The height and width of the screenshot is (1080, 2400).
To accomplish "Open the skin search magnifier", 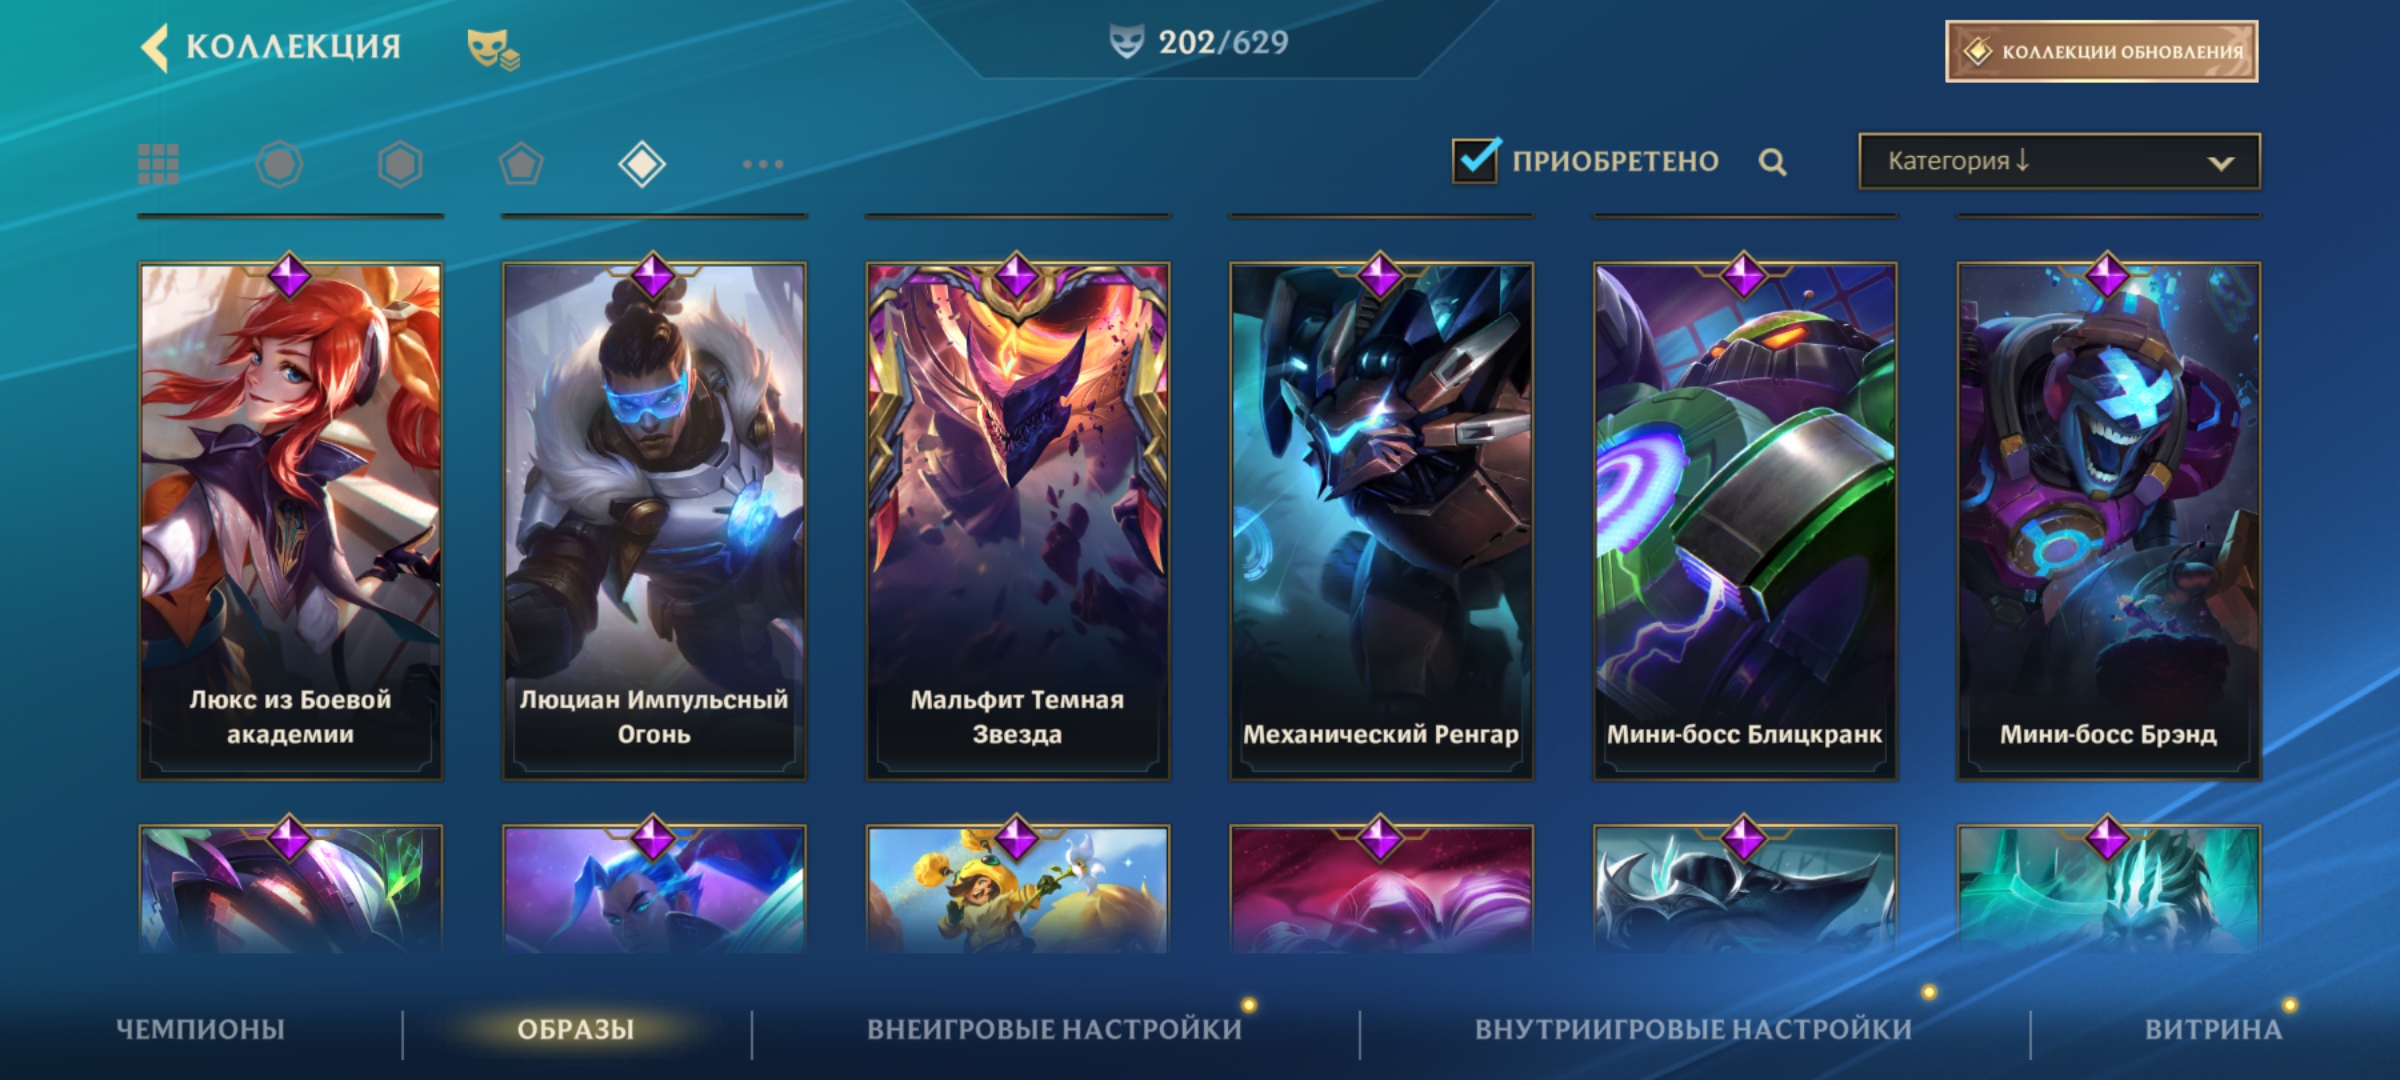I will click(1772, 162).
